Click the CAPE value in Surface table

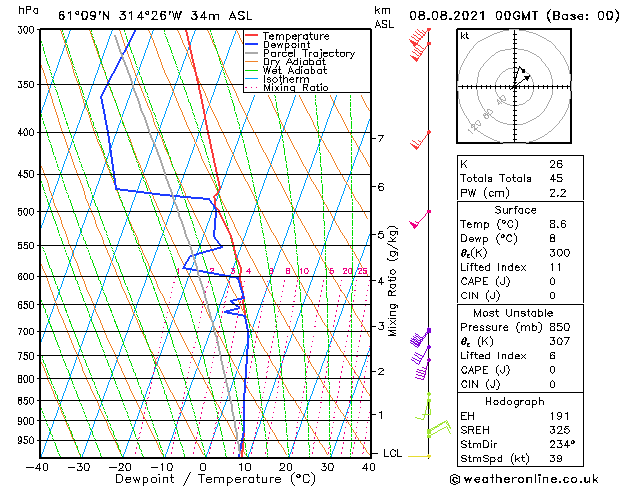[x=552, y=281]
